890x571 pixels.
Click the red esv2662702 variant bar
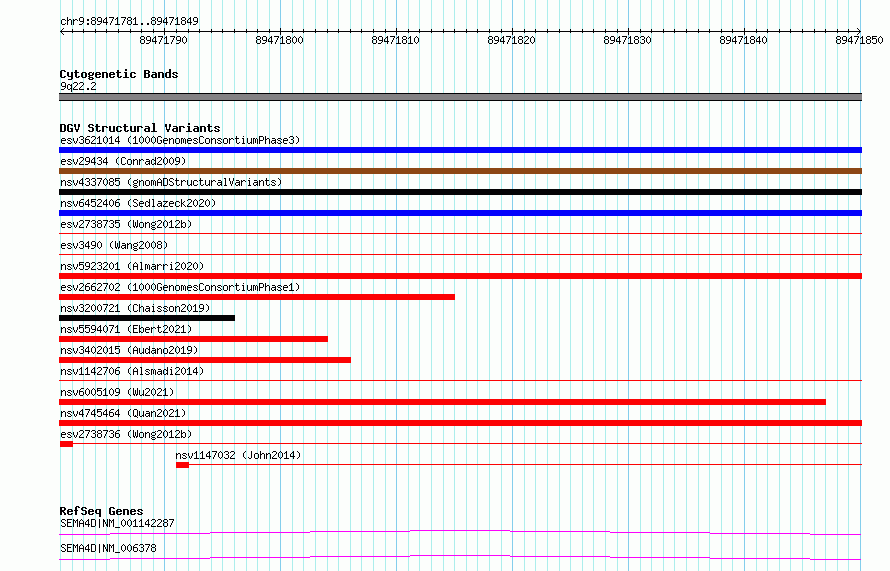click(257, 297)
